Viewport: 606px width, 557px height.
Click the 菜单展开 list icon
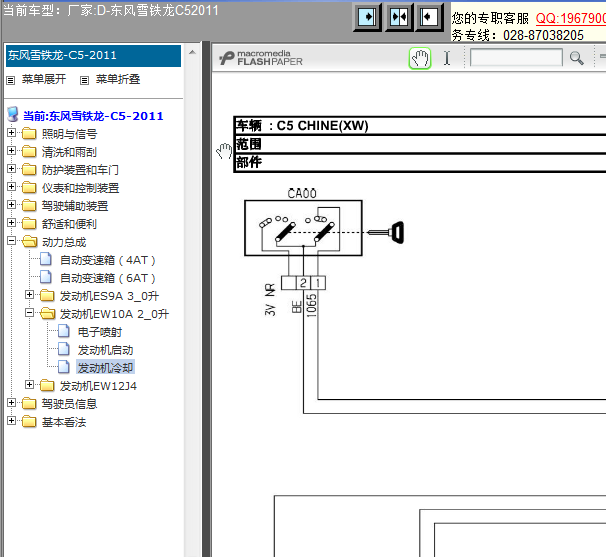pyautogui.click(x=11, y=80)
